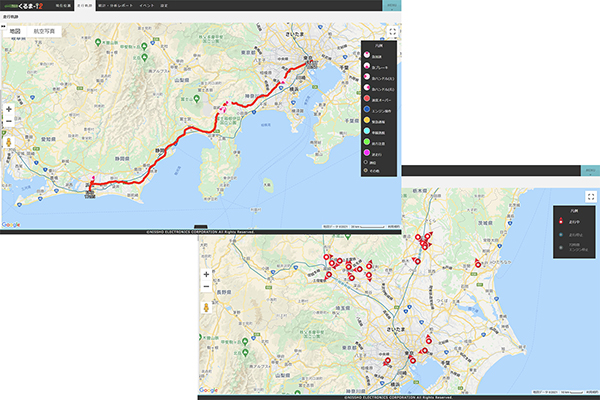
Task: Select Street View pegman on the route map
Action: point(9,142)
